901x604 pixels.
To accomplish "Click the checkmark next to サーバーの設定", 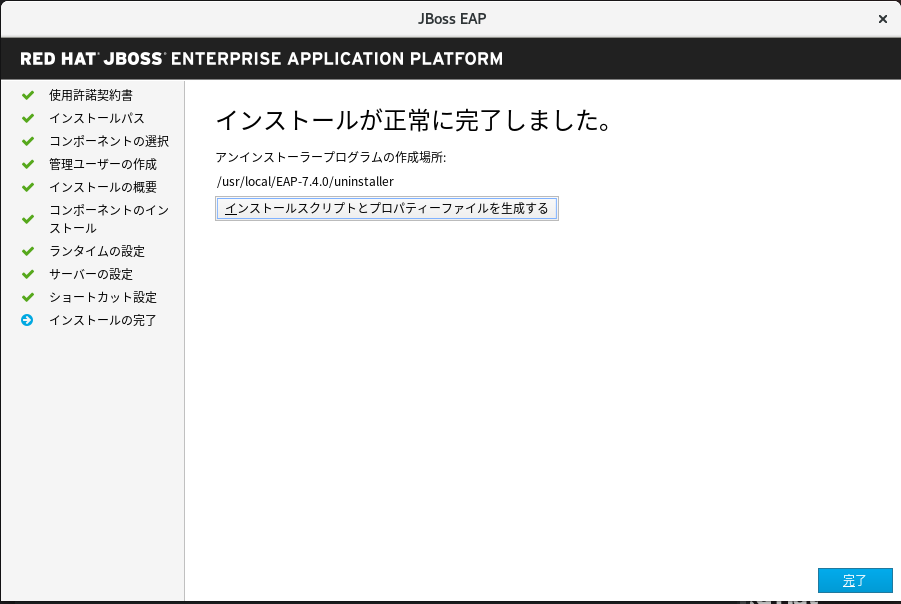I will 28,274.
